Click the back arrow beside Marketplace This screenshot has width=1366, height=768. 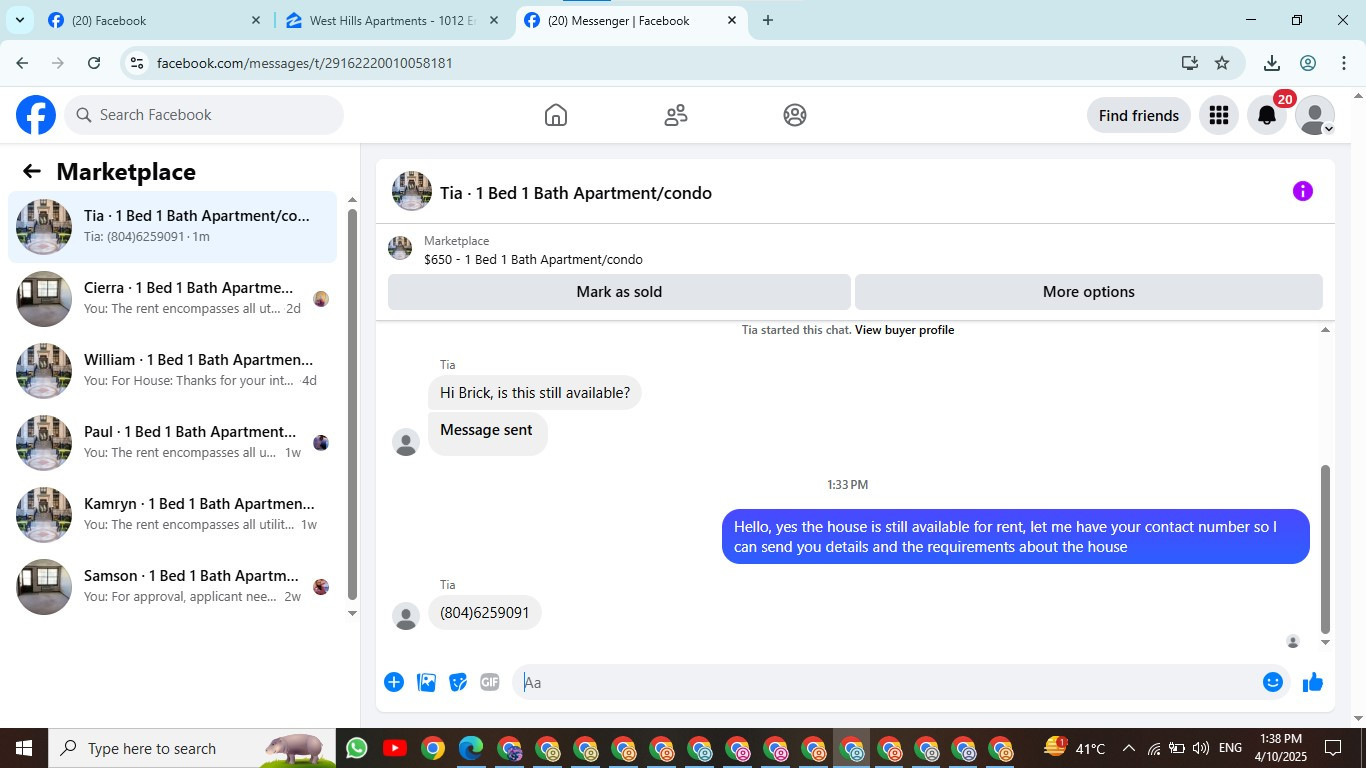pyautogui.click(x=32, y=171)
